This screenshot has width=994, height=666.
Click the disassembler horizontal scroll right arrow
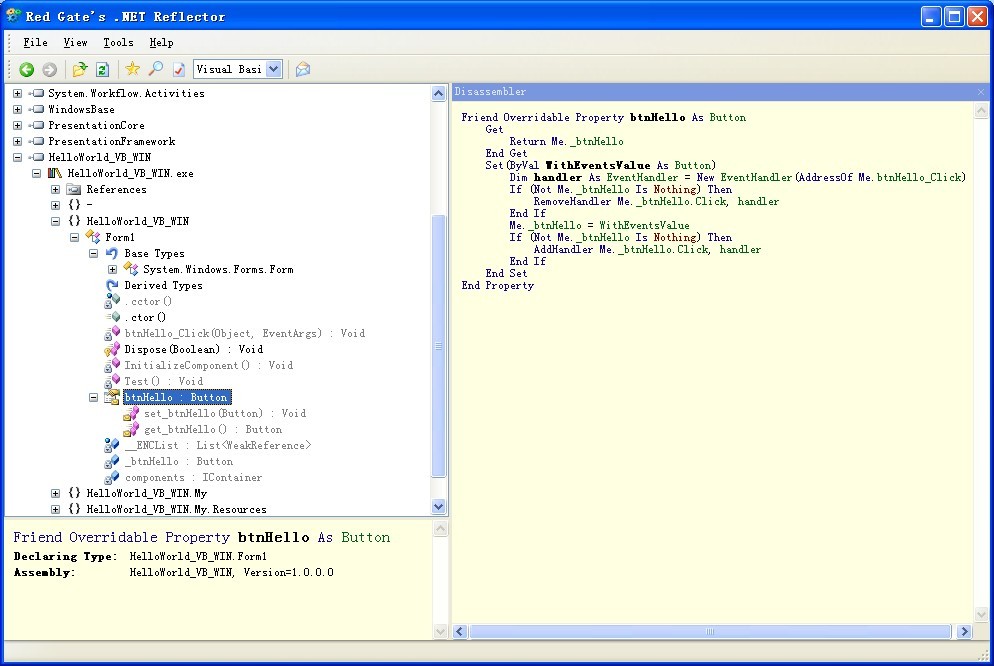point(964,631)
